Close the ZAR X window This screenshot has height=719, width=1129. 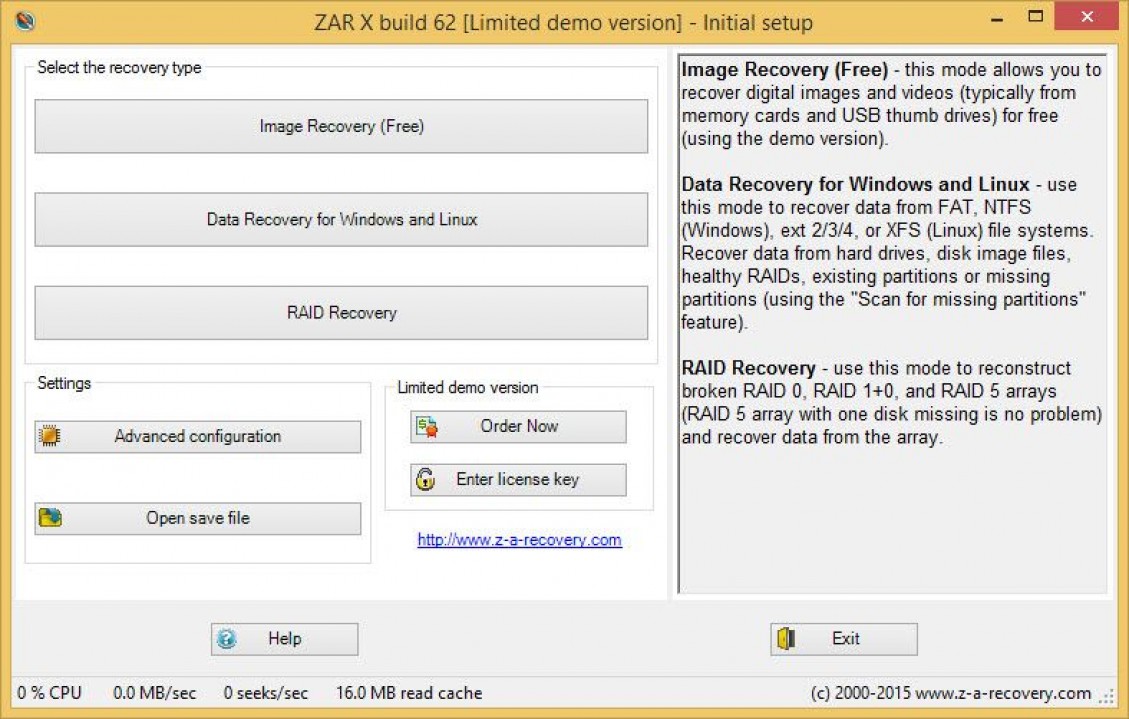1087,17
